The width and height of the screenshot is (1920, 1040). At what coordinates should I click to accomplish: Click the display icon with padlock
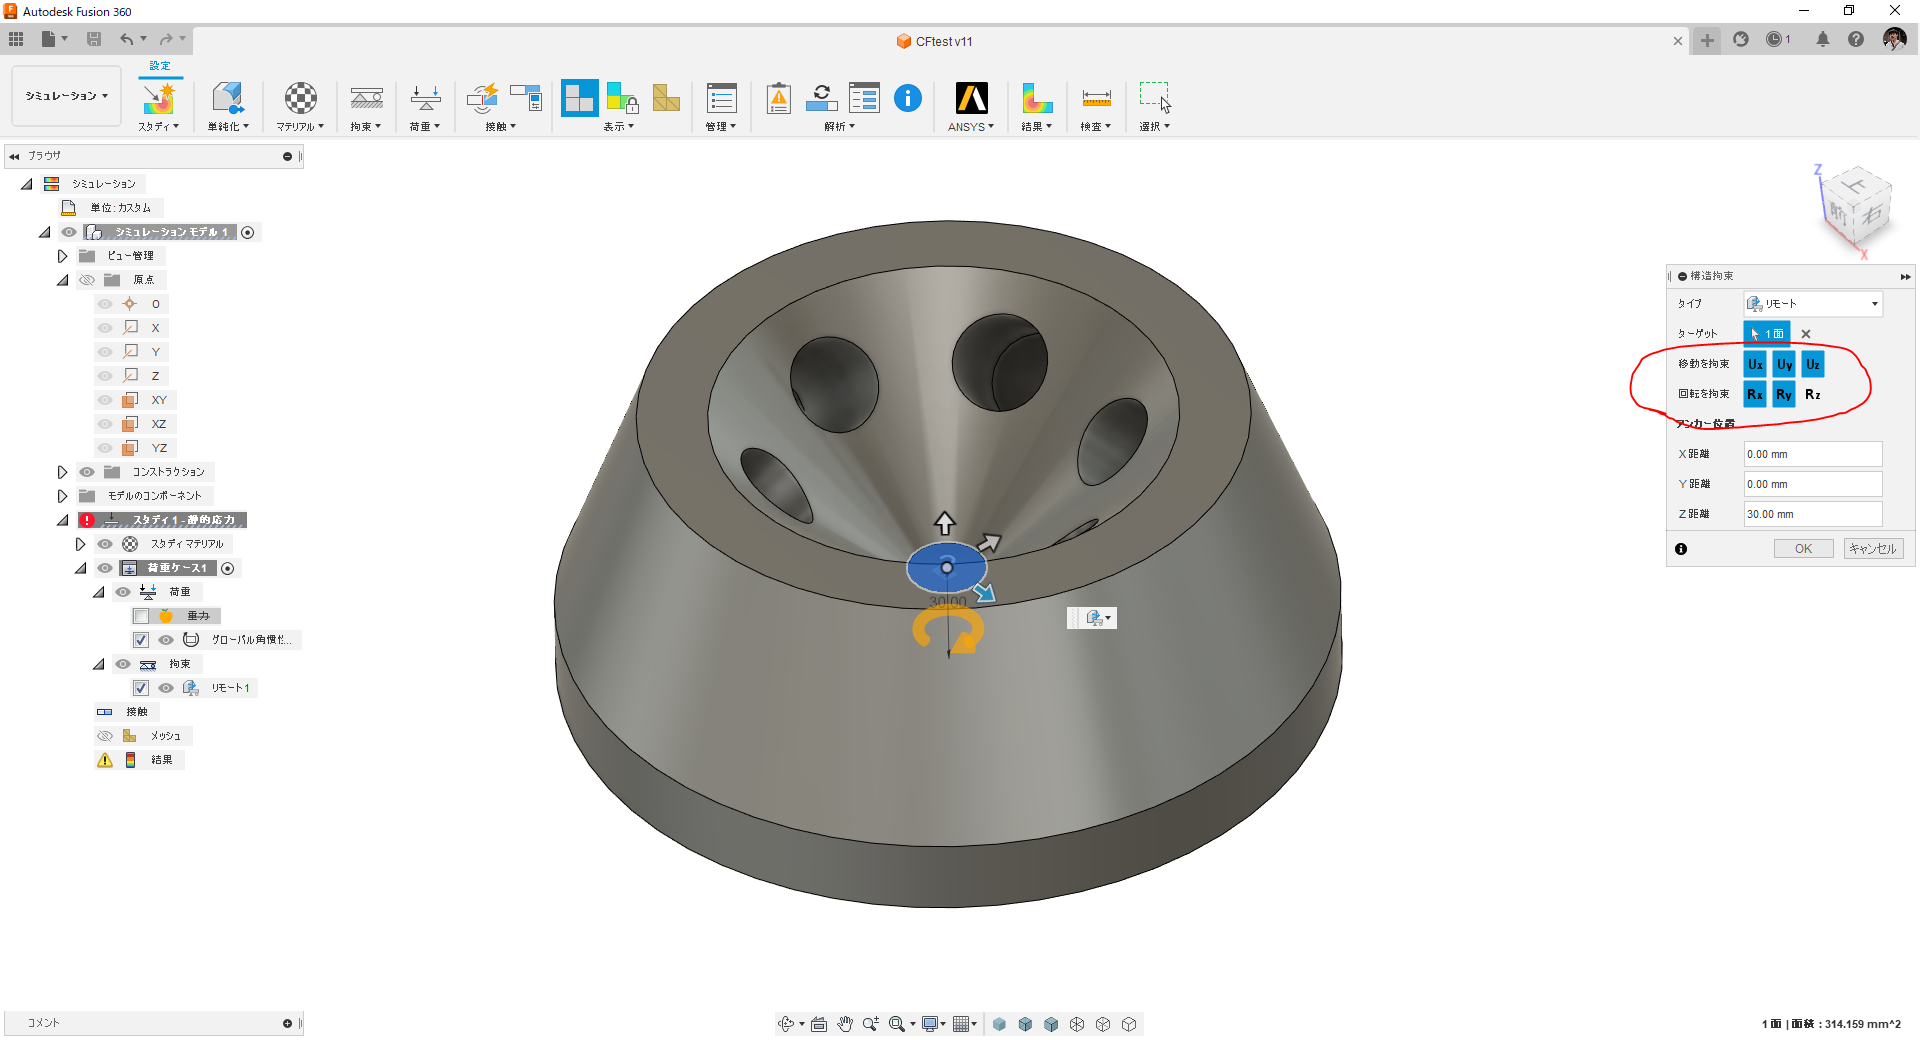(x=622, y=99)
